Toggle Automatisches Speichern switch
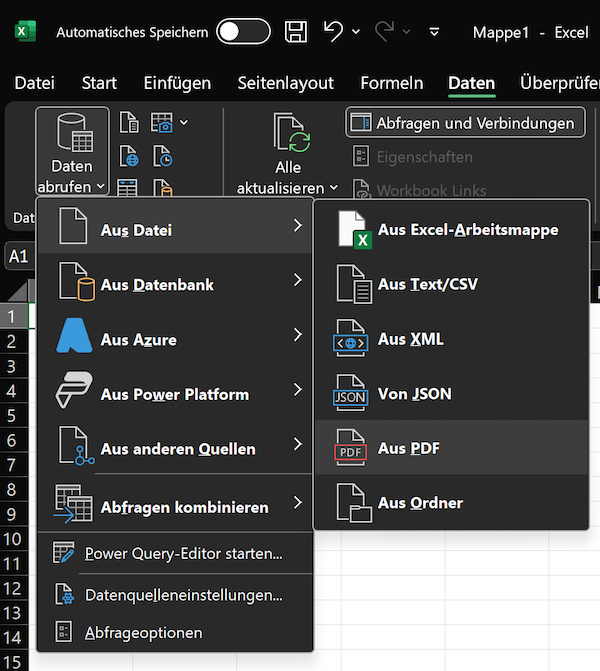Image resolution: width=600 pixels, height=671 pixels. (x=243, y=32)
